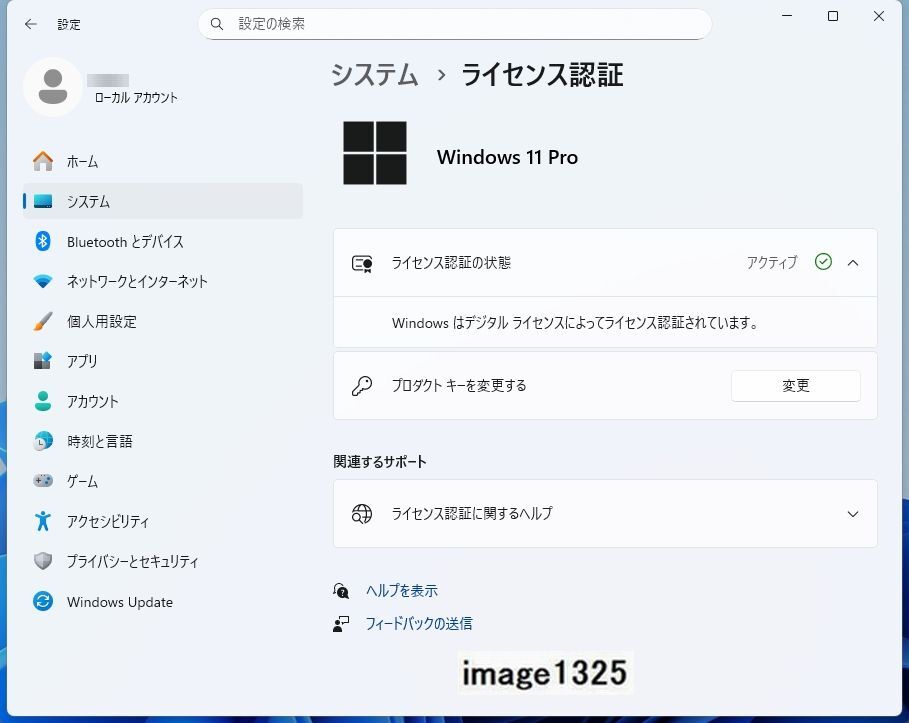Image resolution: width=909 pixels, height=723 pixels.
Task: Expand ライセンス認証に関するヘルプ
Action: pos(852,513)
